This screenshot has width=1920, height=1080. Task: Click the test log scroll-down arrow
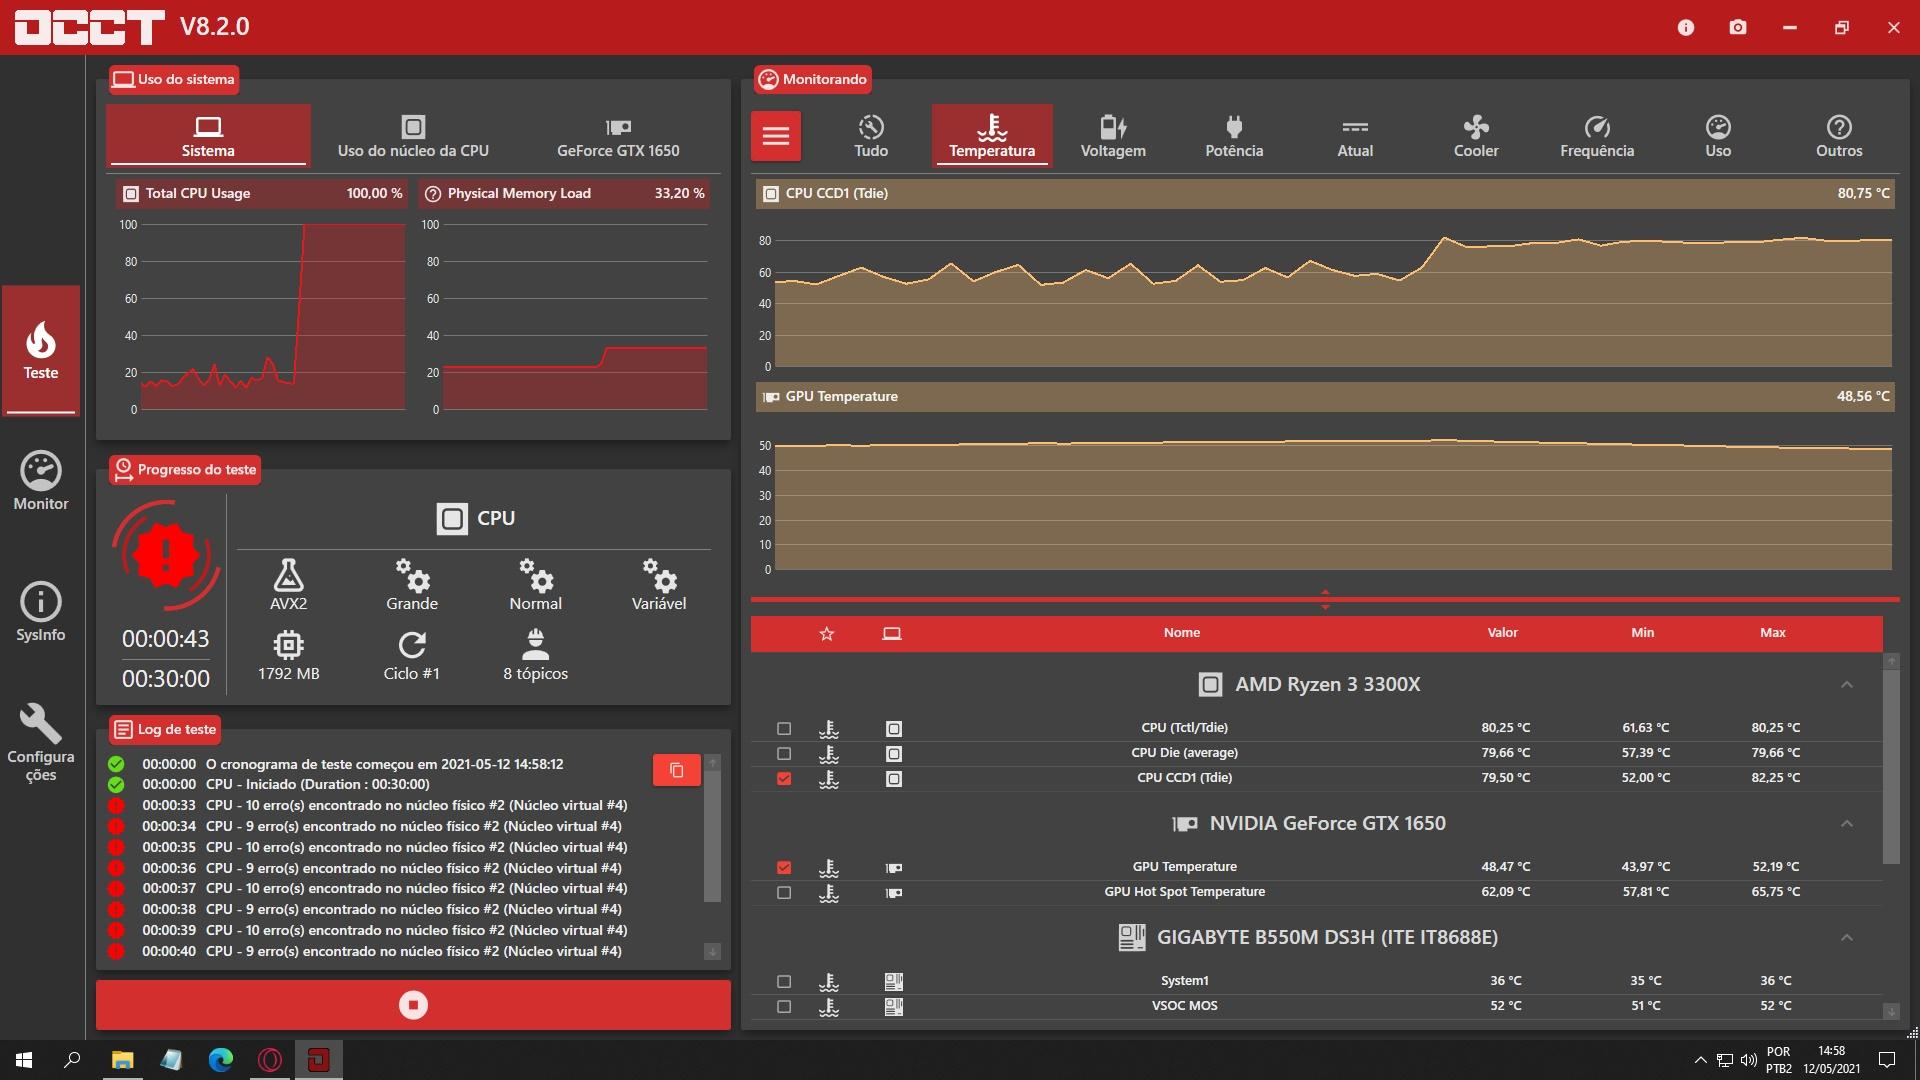712,952
